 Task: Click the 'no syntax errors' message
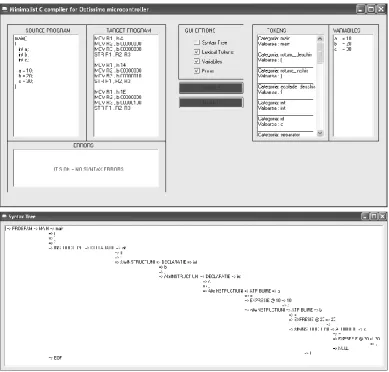[89, 169]
